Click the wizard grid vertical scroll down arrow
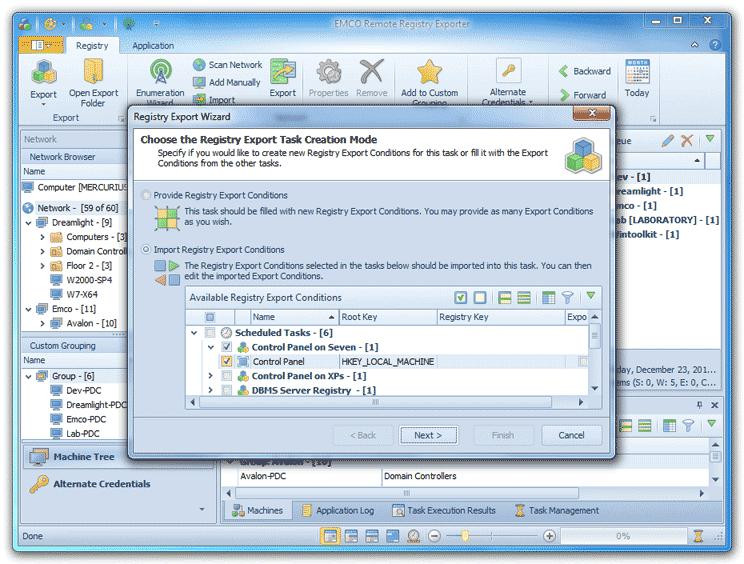 [x=595, y=388]
